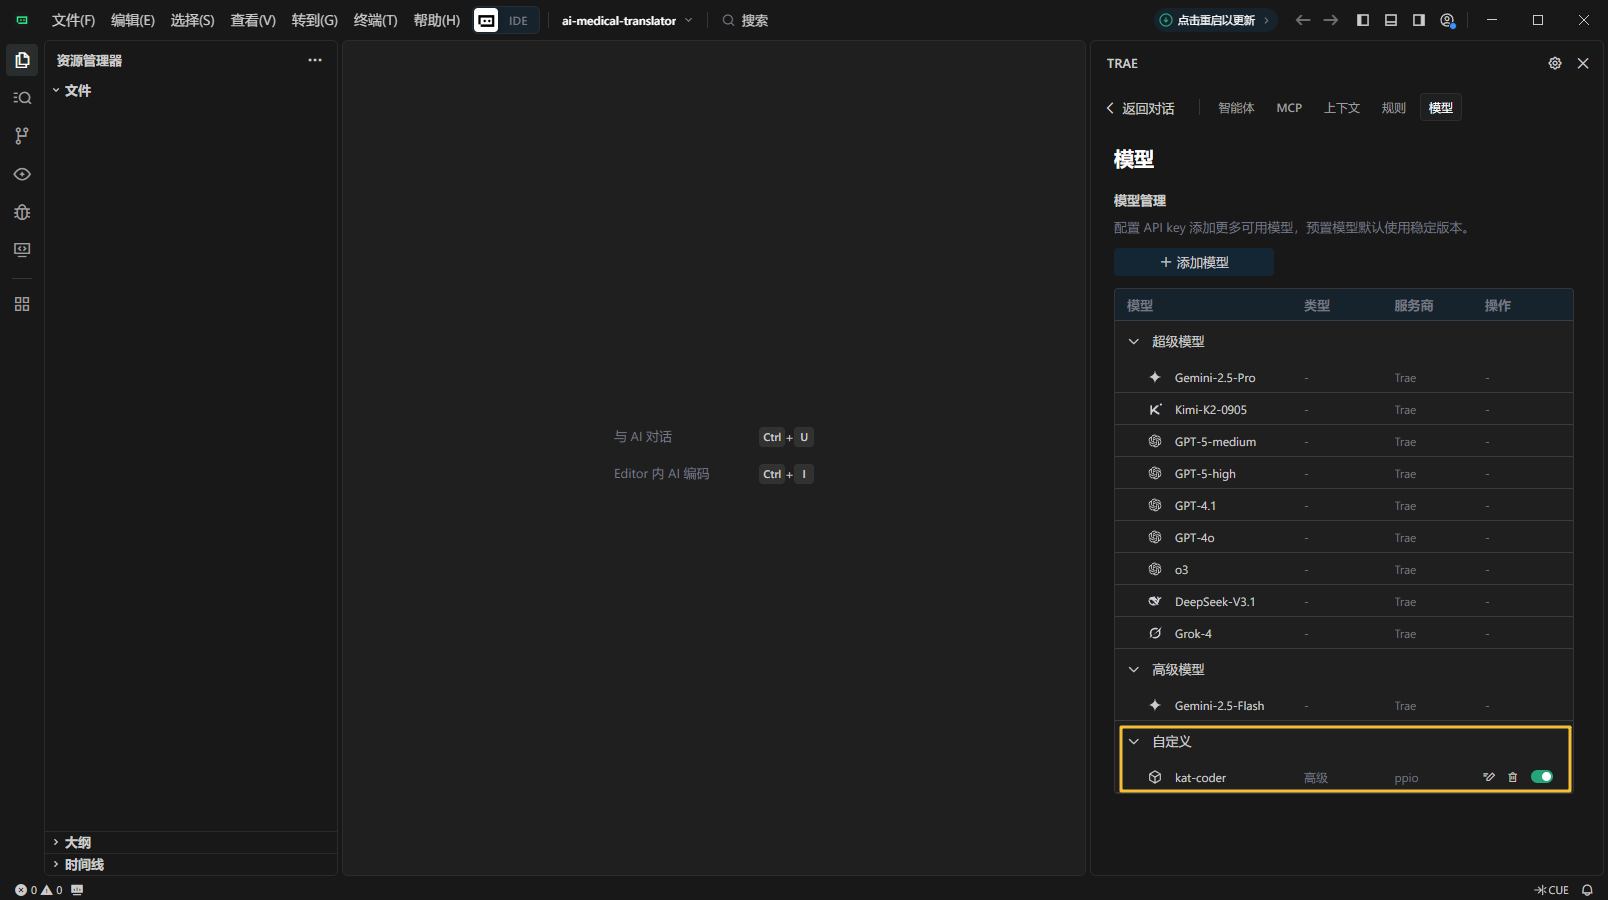The image size is (1608, 900).
Task: Click the ppio provider cell
Action: tap(1406, 778)
